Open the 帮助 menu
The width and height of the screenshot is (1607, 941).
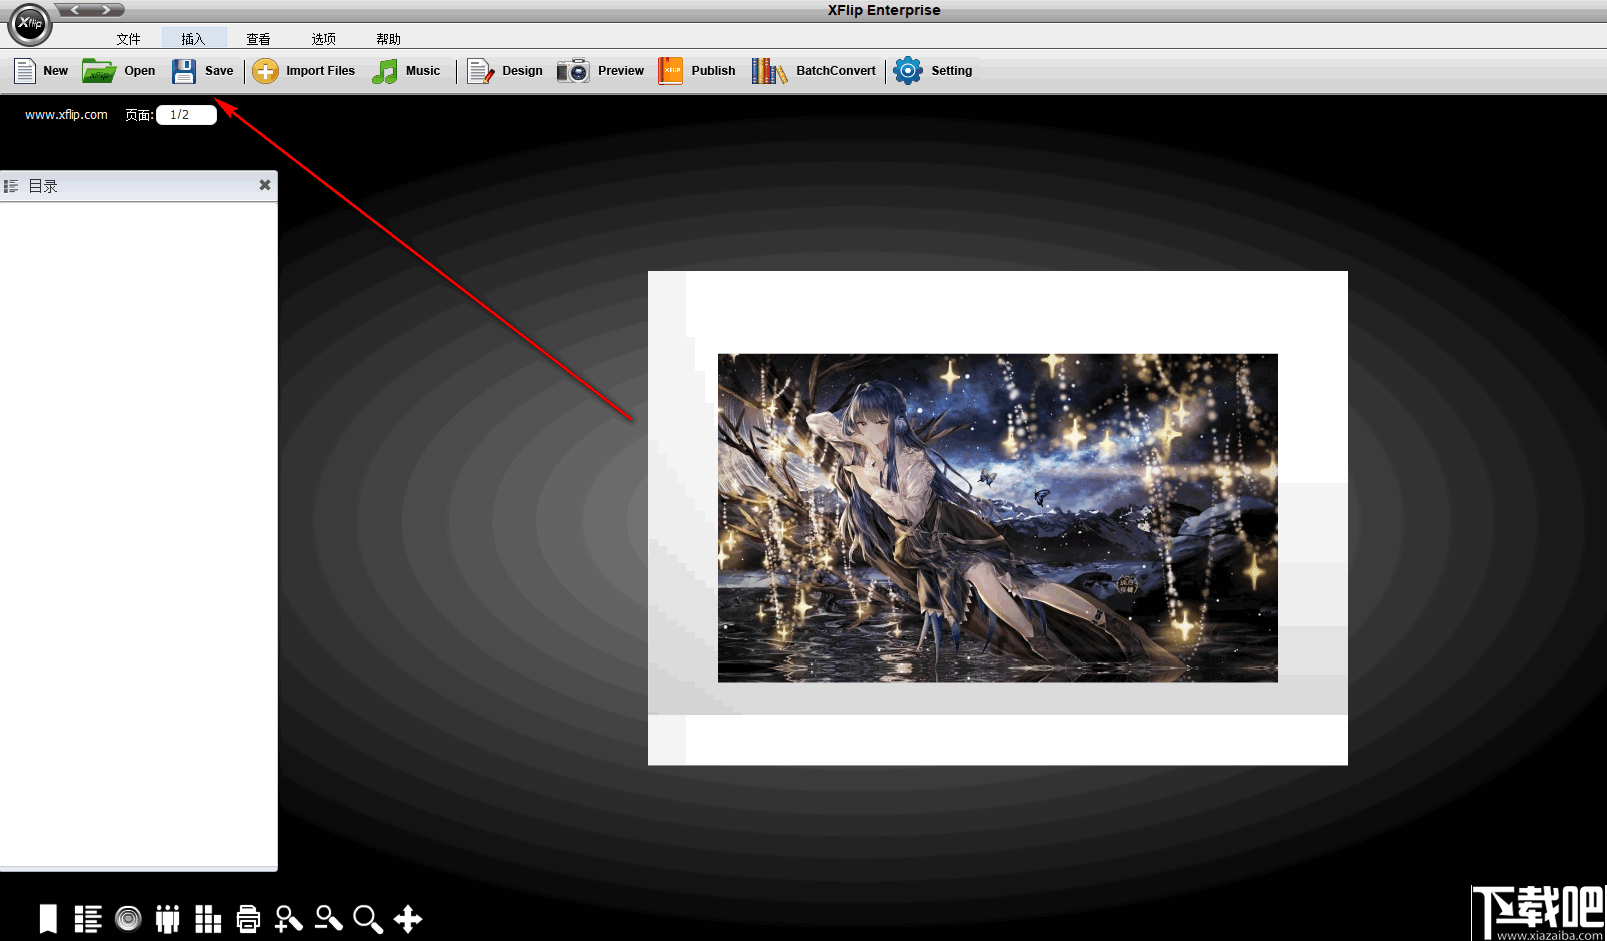coord(388,39)
